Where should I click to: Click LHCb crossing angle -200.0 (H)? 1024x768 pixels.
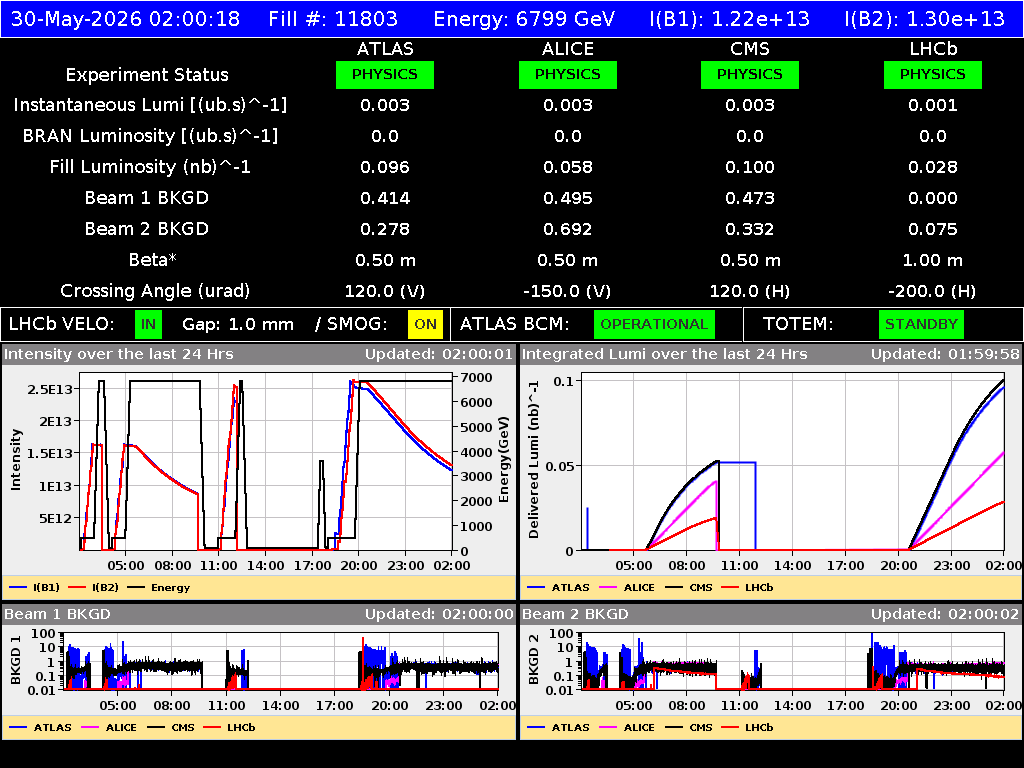pos(933,291)
